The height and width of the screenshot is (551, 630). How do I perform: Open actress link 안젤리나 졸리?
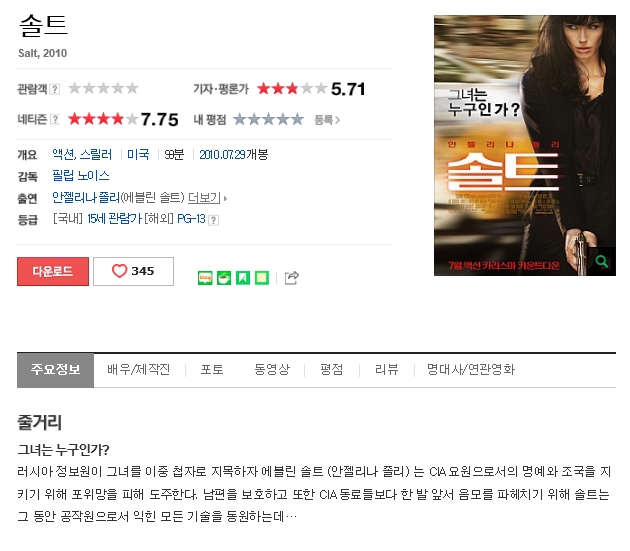[x=86, y=197]
